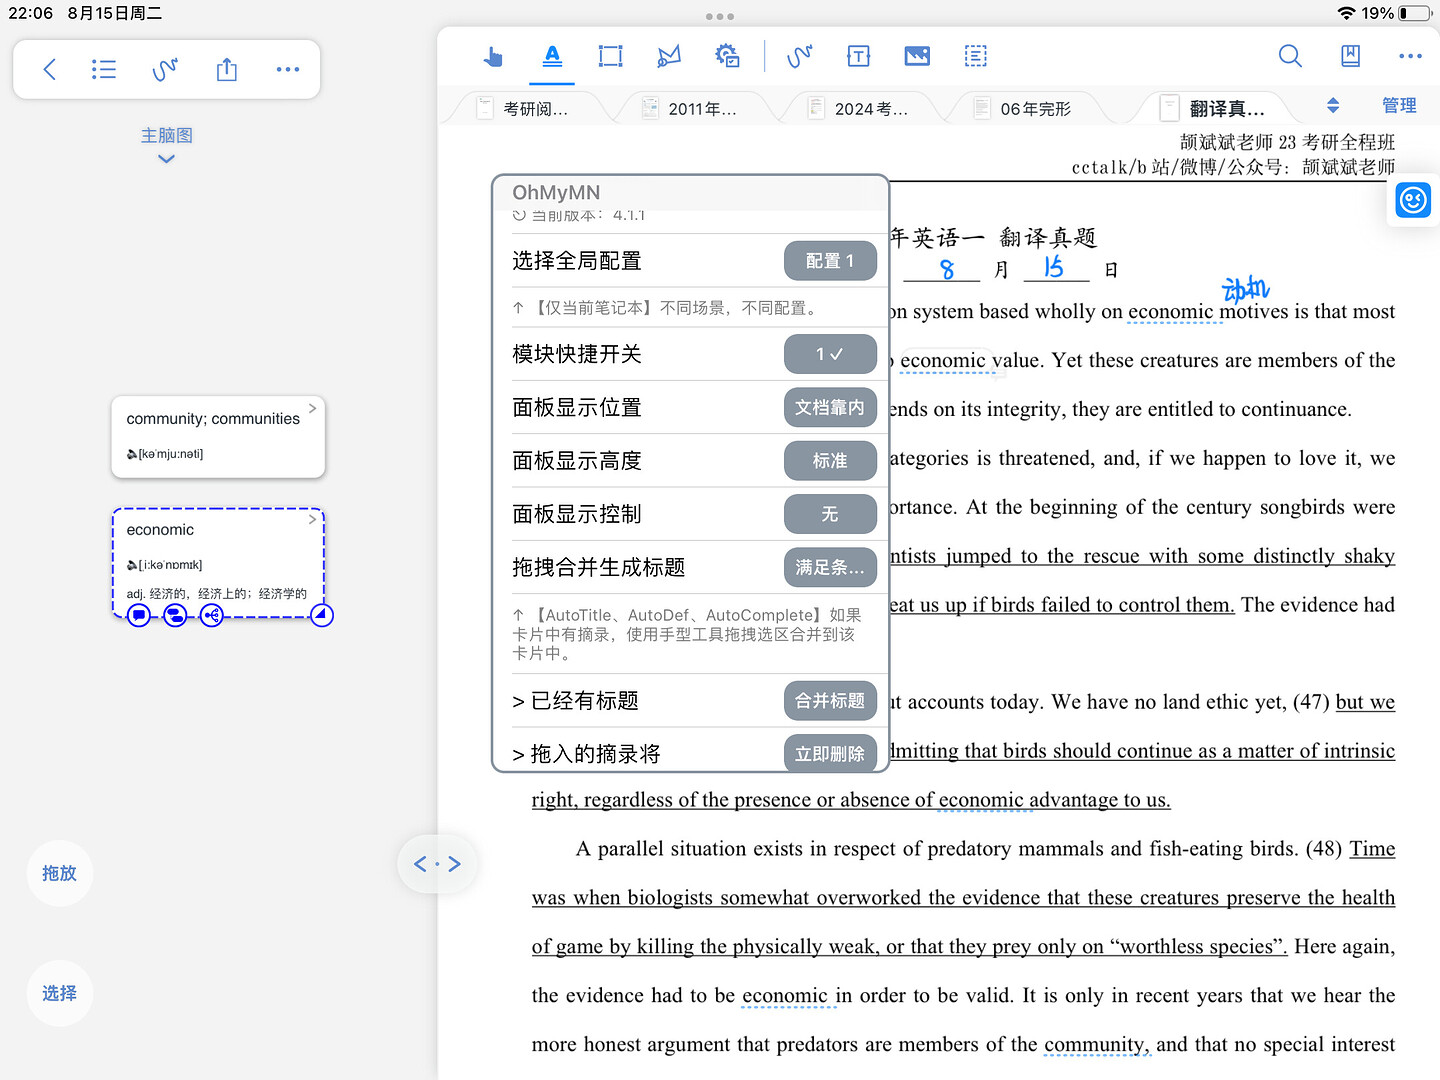Image resolution: width=1440 pixels, height=1080 pixels.
Task: Open the bookmark icon in document toolbar
Action: pos(1350,56)
